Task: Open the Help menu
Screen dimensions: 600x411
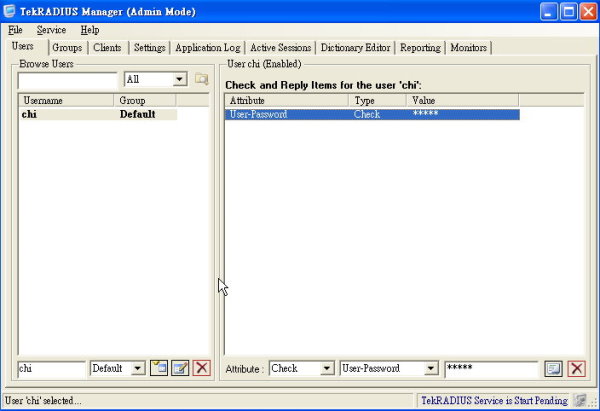Action: (x=90, y=30)
